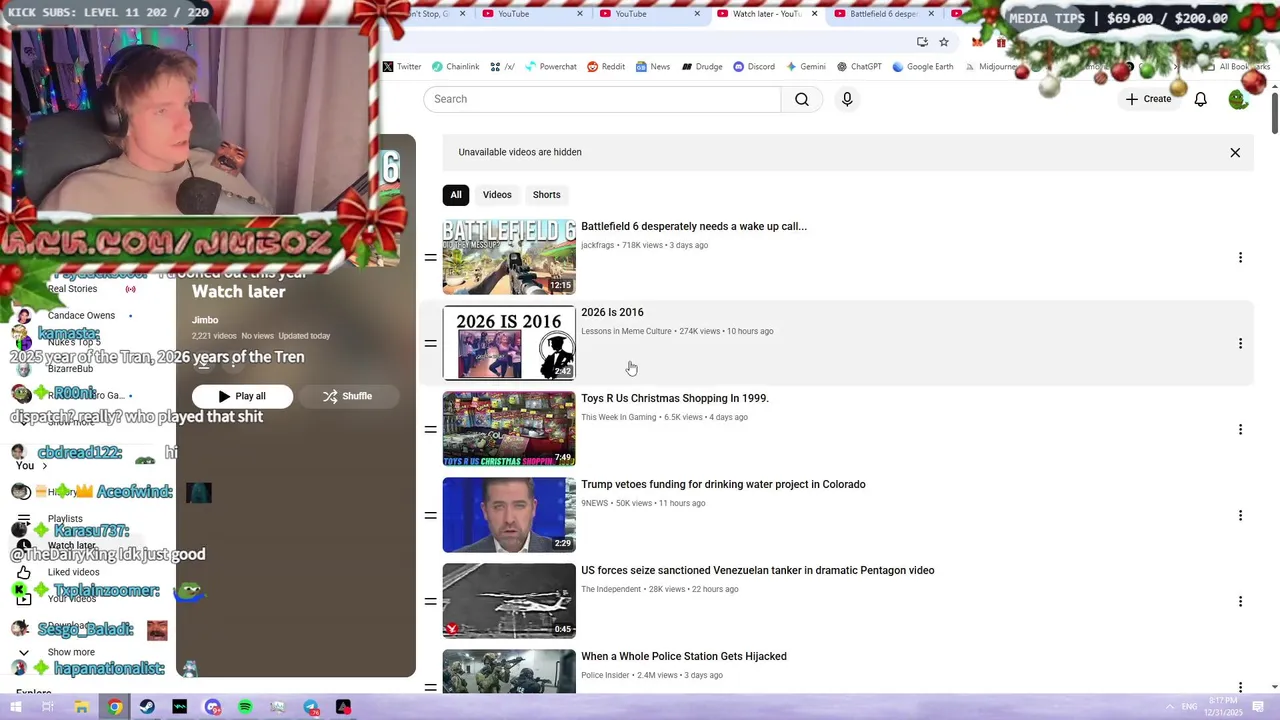1280x720 pixels.
Task: Open the Reddit bookmark
Action: [606, 67]
